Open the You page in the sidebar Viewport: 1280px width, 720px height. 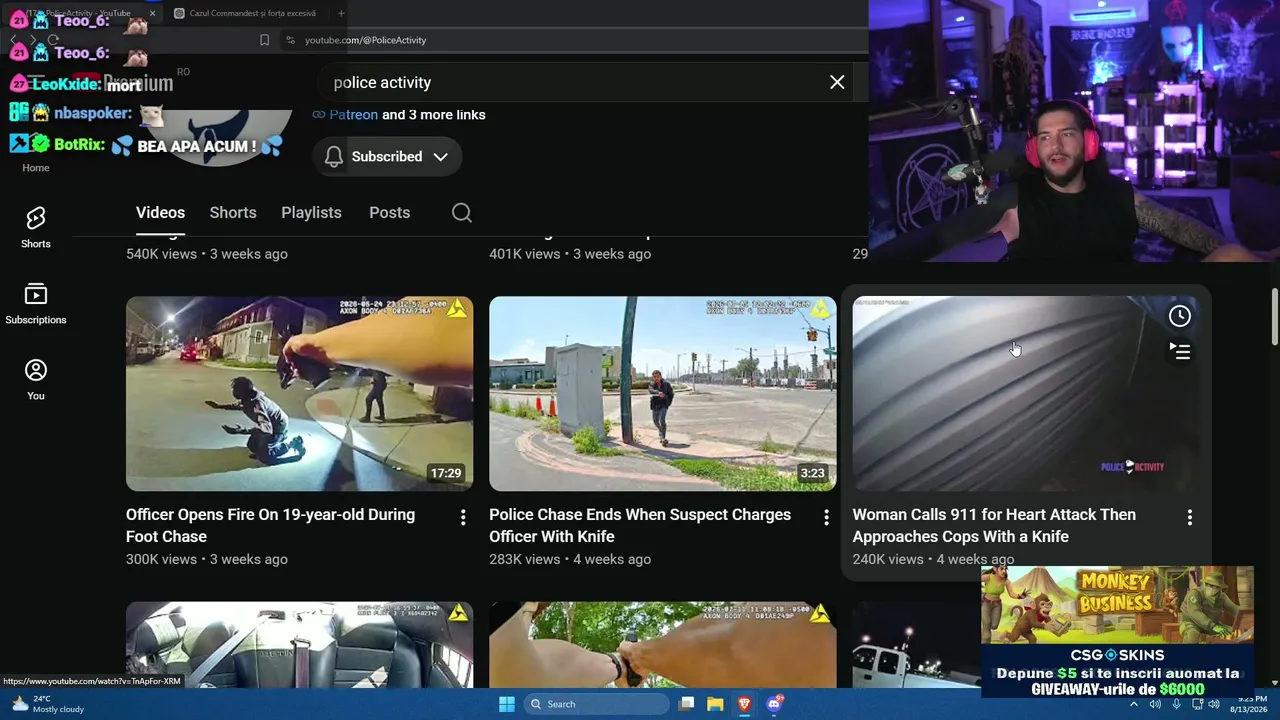(x=36, y=379)
